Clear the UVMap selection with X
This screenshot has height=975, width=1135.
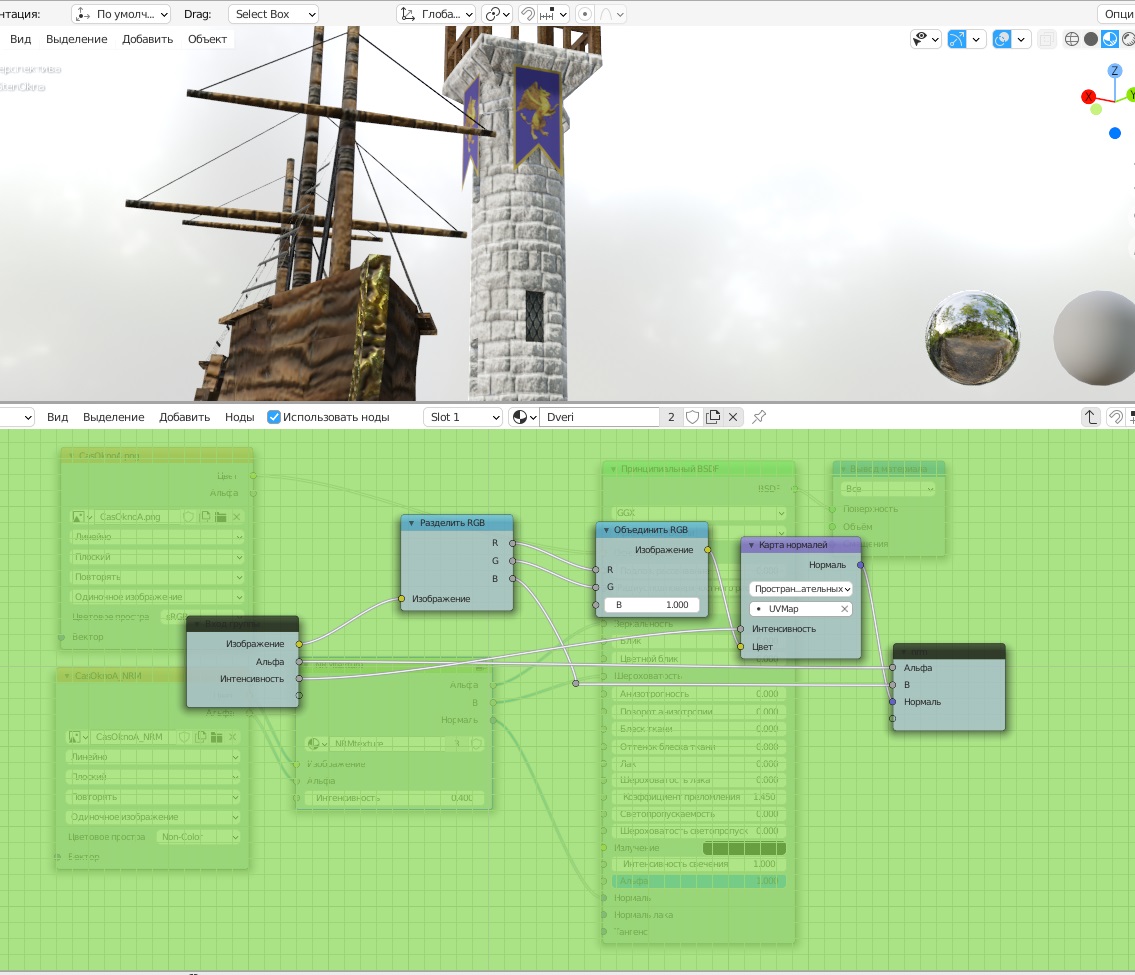[x=844, y=609]
